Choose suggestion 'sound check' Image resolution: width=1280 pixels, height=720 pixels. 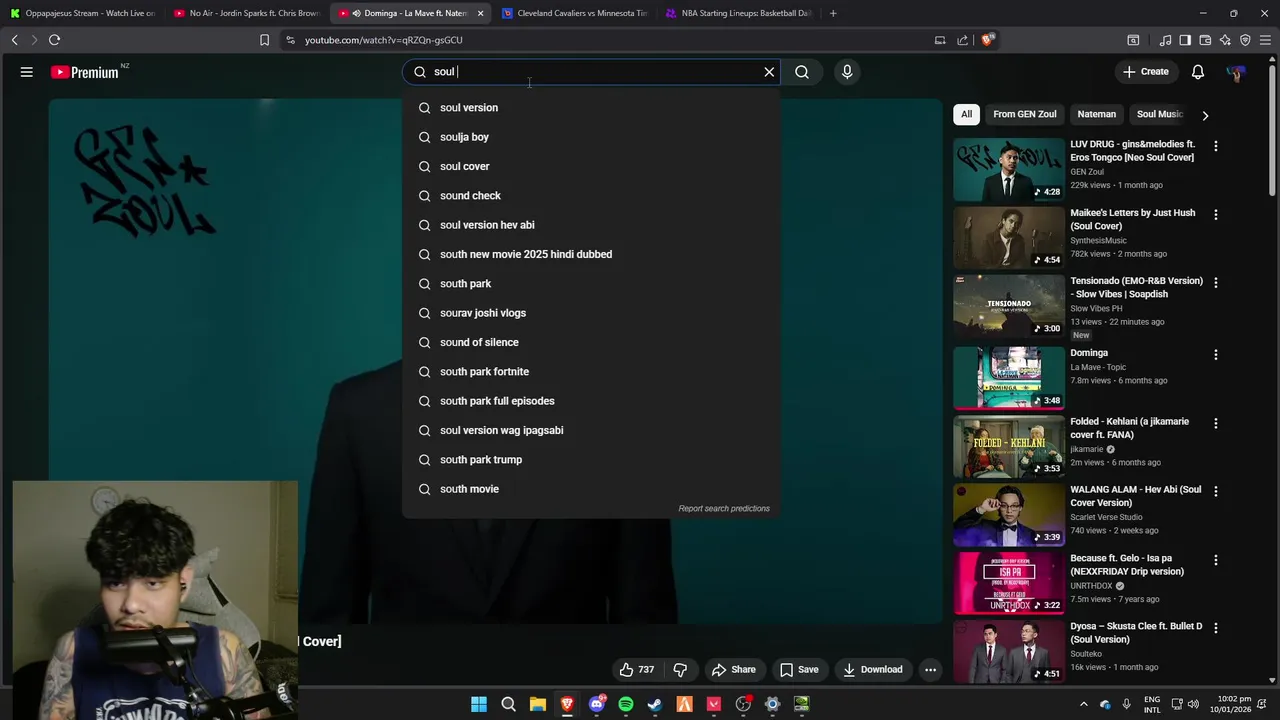pos(590,196)
